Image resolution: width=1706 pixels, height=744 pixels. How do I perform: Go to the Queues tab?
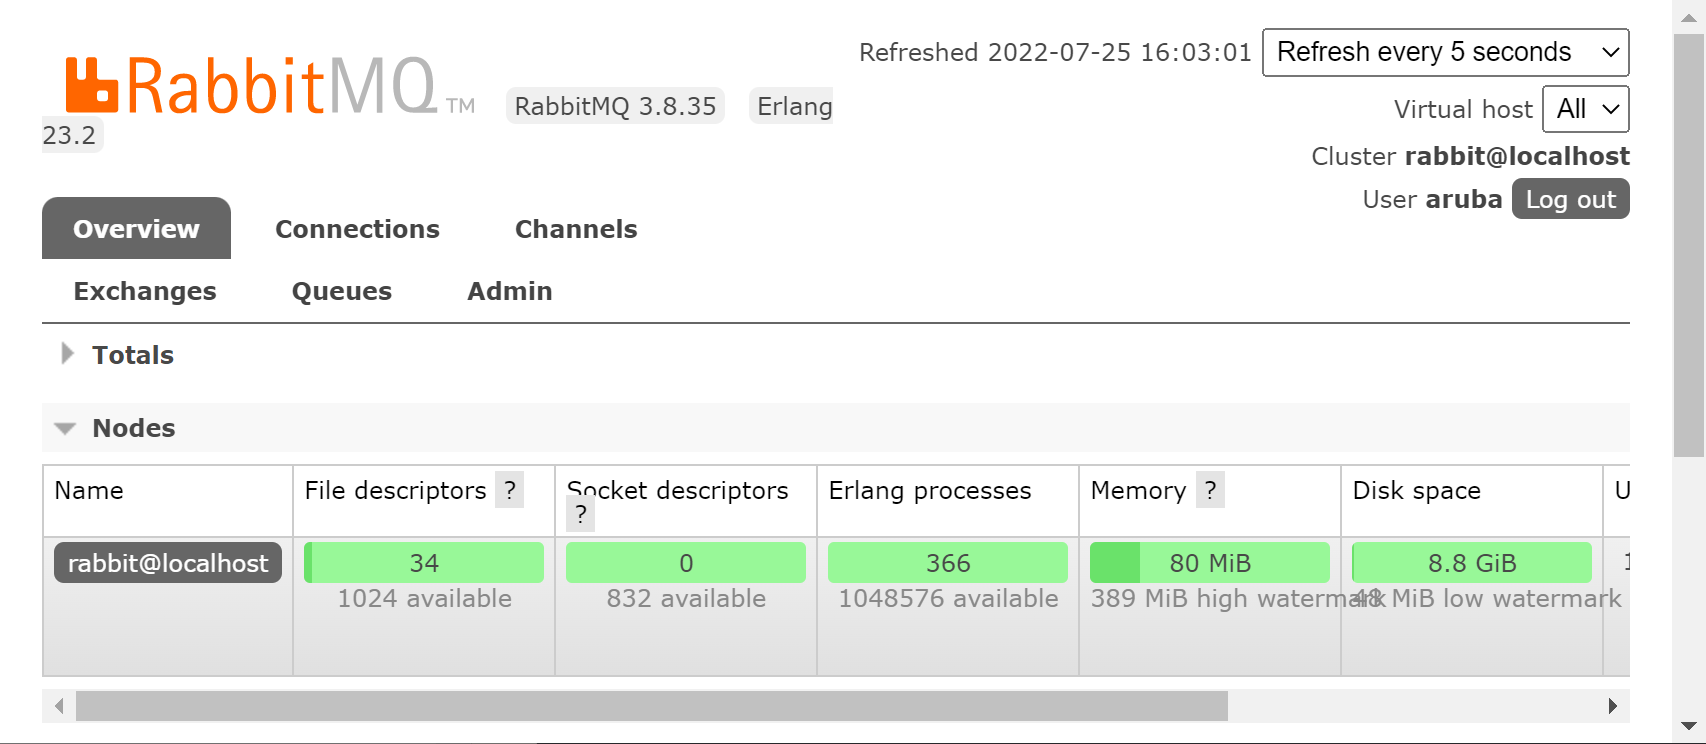click(x=341, y=291)
